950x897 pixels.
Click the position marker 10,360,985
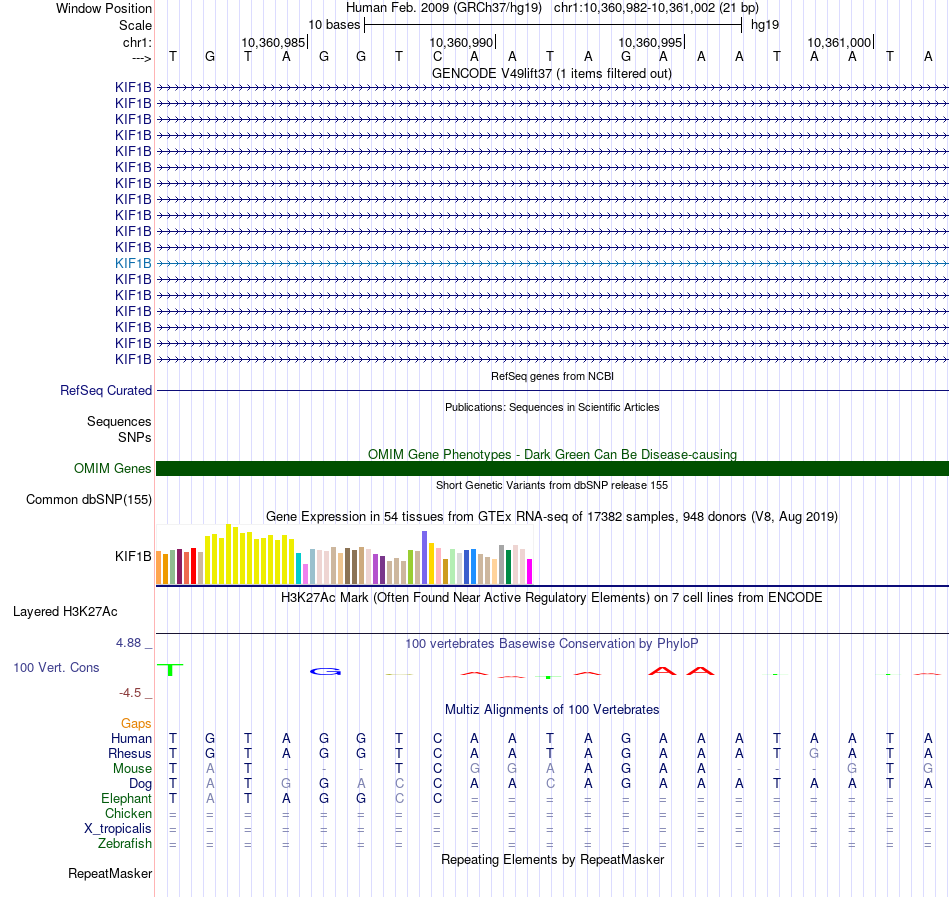point(273,42)
